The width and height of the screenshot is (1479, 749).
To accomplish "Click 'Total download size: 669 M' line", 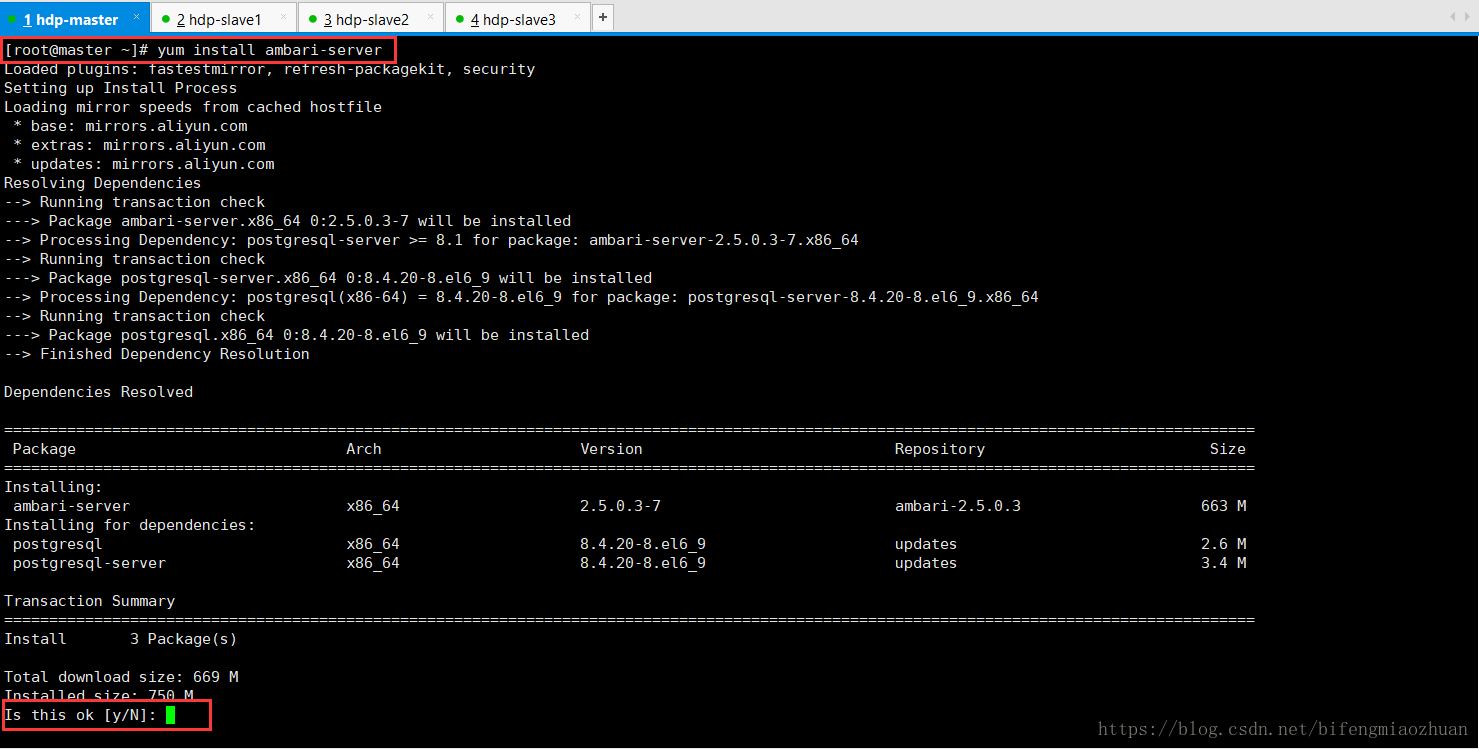I will click(x=121, y=677).
